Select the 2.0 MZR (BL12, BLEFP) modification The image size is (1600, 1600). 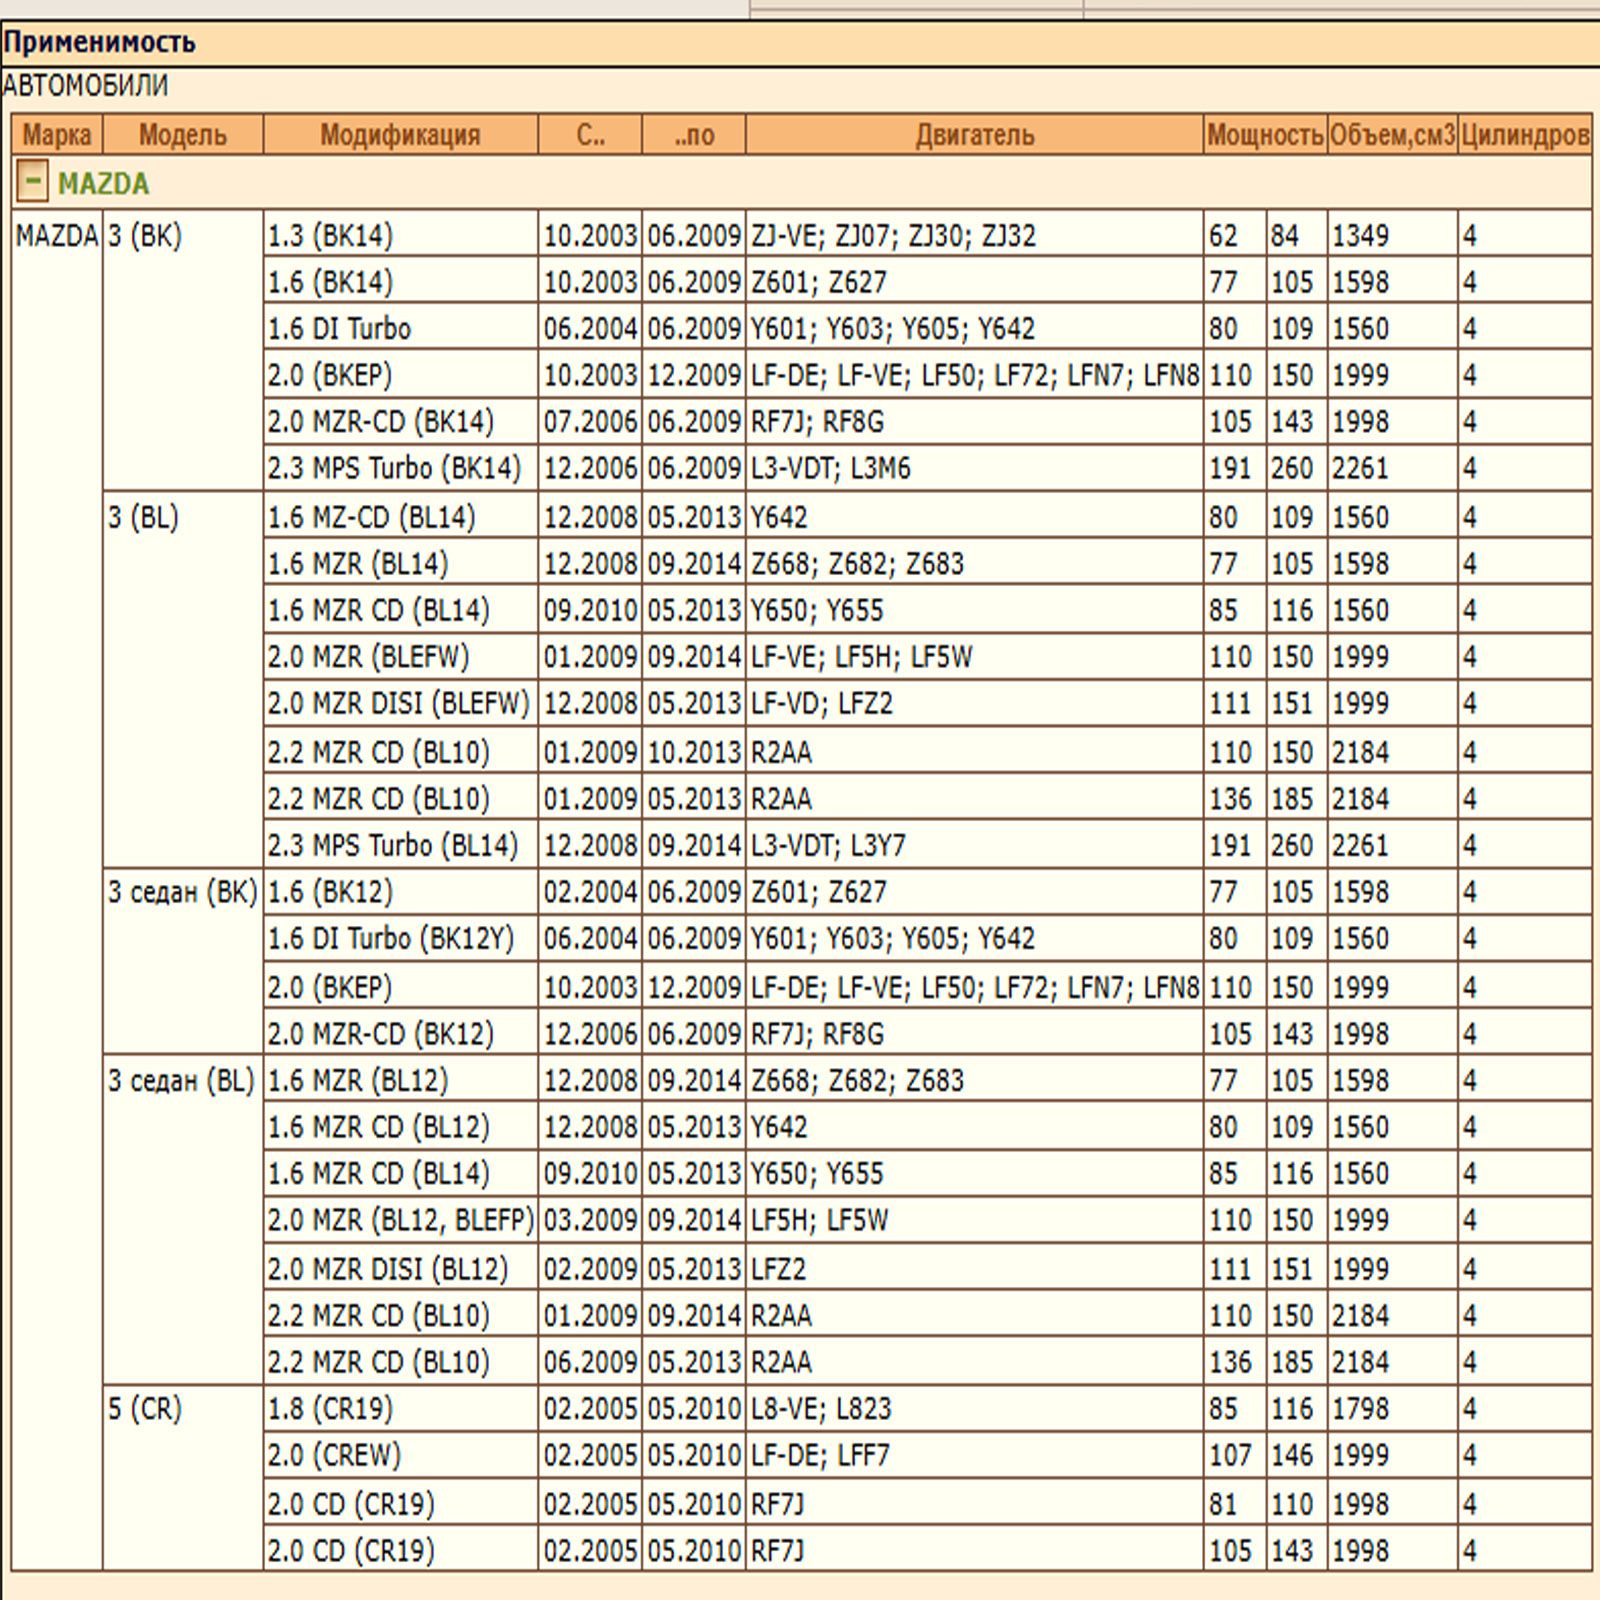coord(400,1221)
